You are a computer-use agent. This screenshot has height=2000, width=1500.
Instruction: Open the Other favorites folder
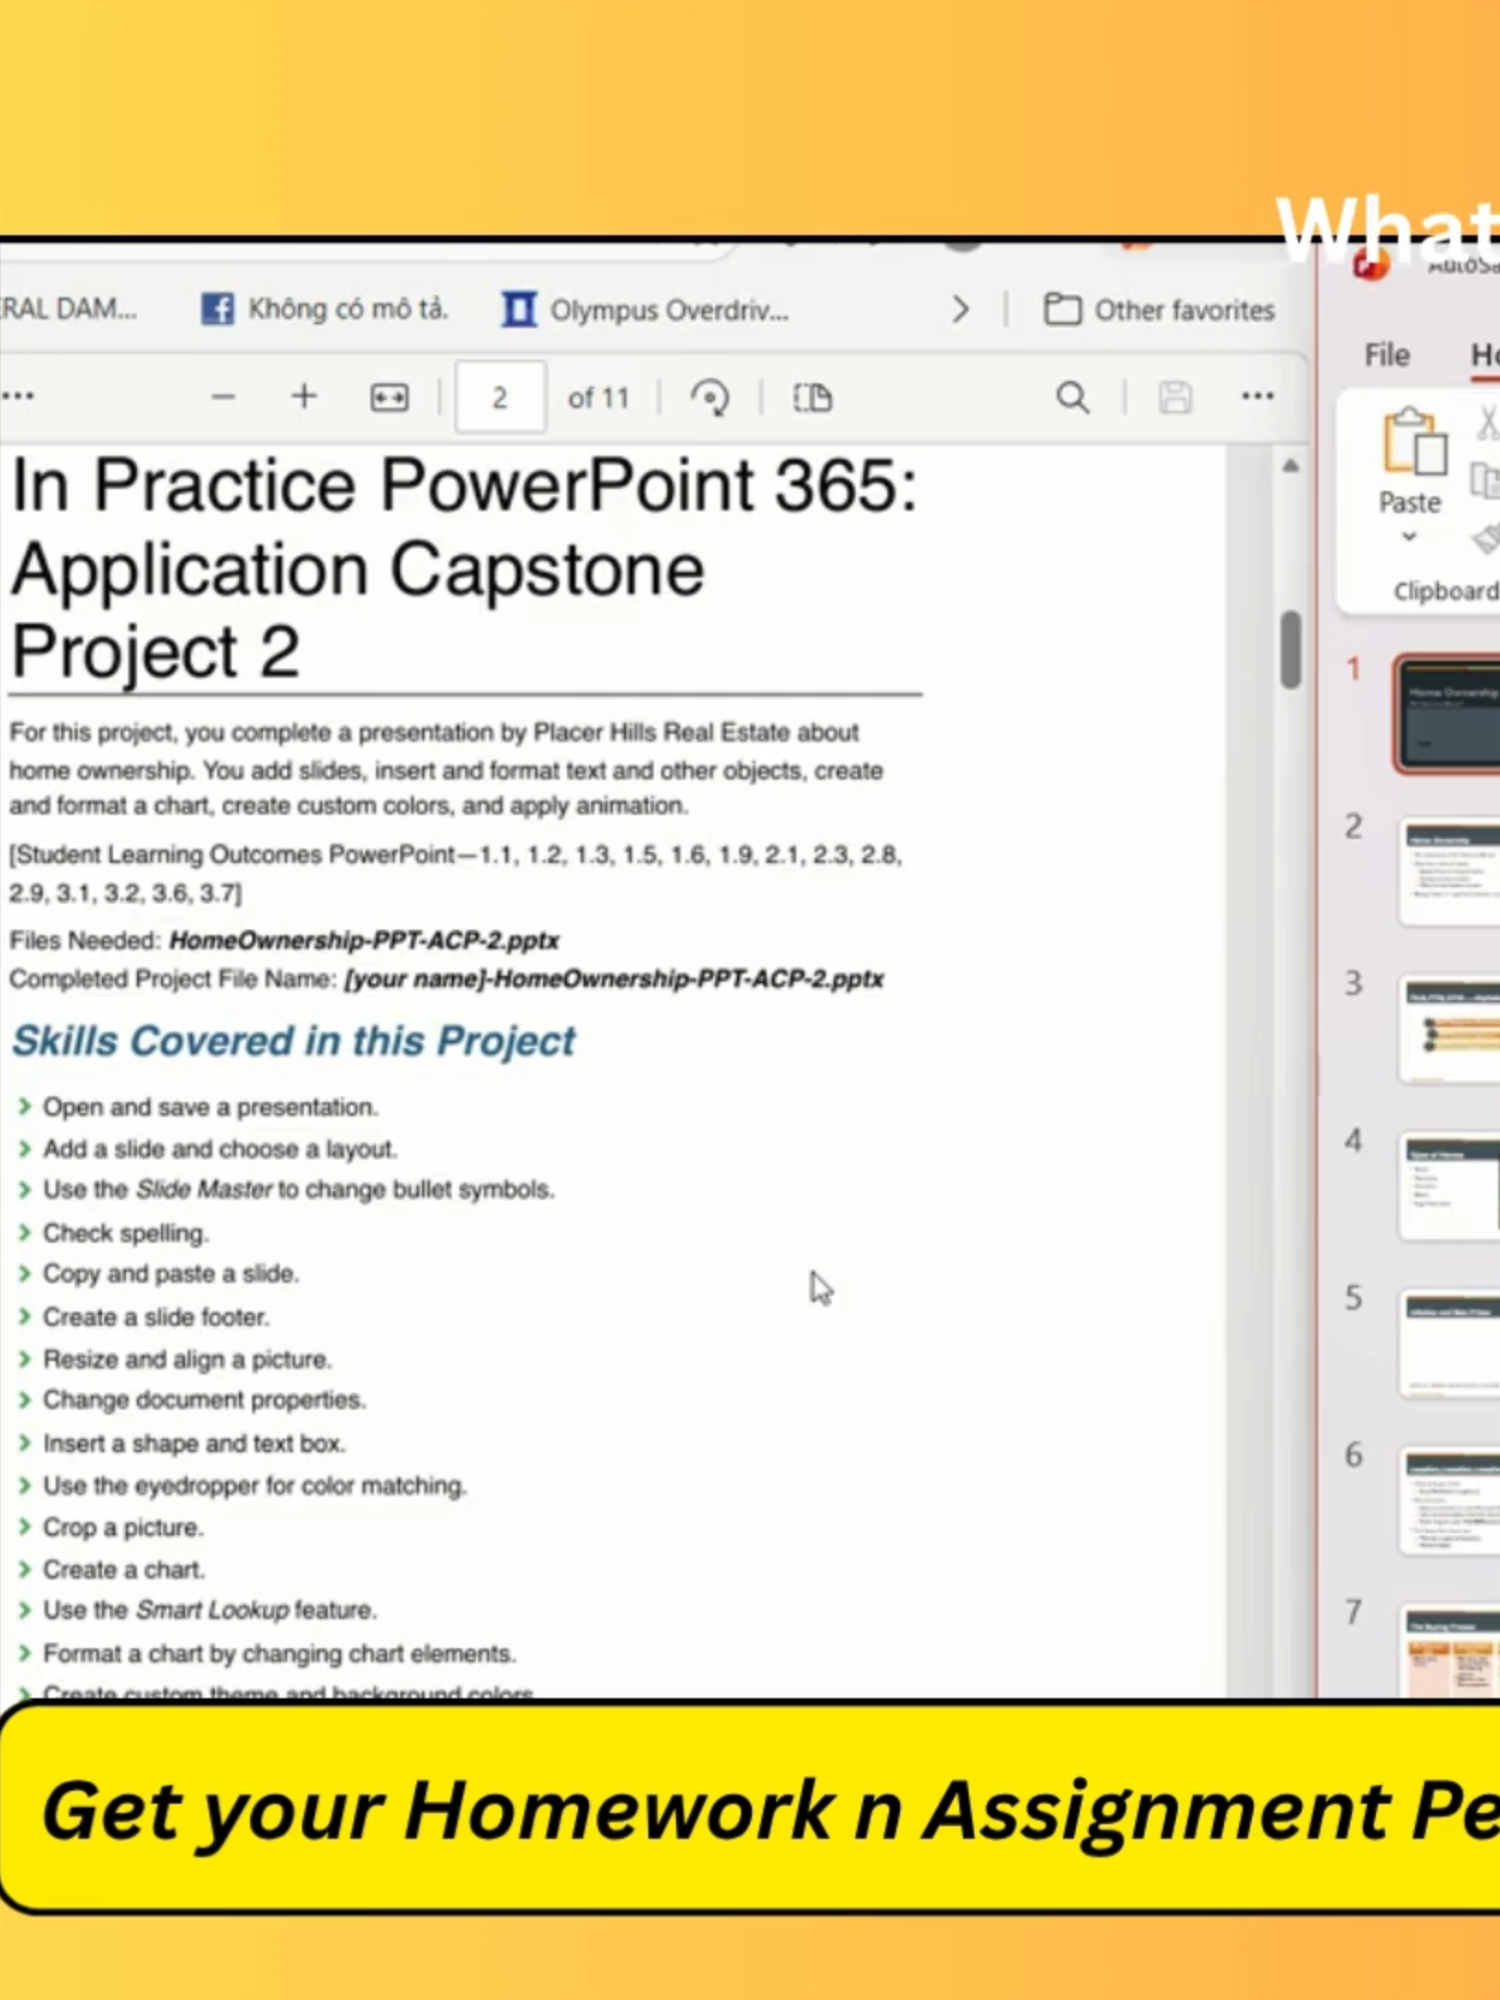pyautogui.click(x=1160, y=310)
